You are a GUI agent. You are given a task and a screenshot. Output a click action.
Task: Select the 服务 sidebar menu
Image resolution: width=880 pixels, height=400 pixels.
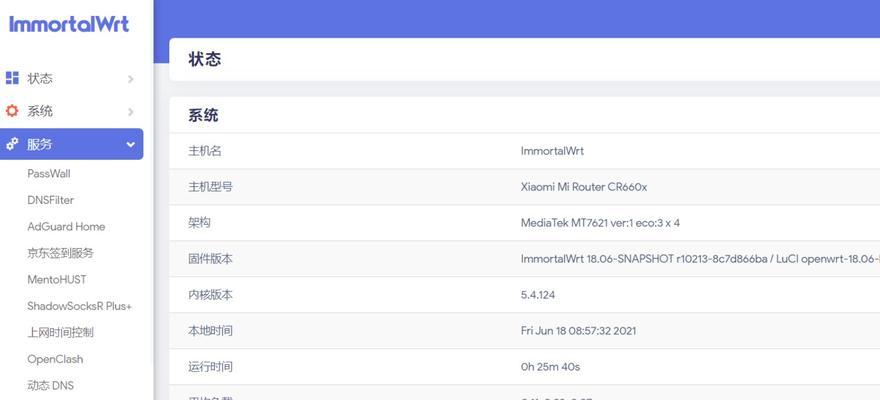pyautogui.click(x=71, y=144)
